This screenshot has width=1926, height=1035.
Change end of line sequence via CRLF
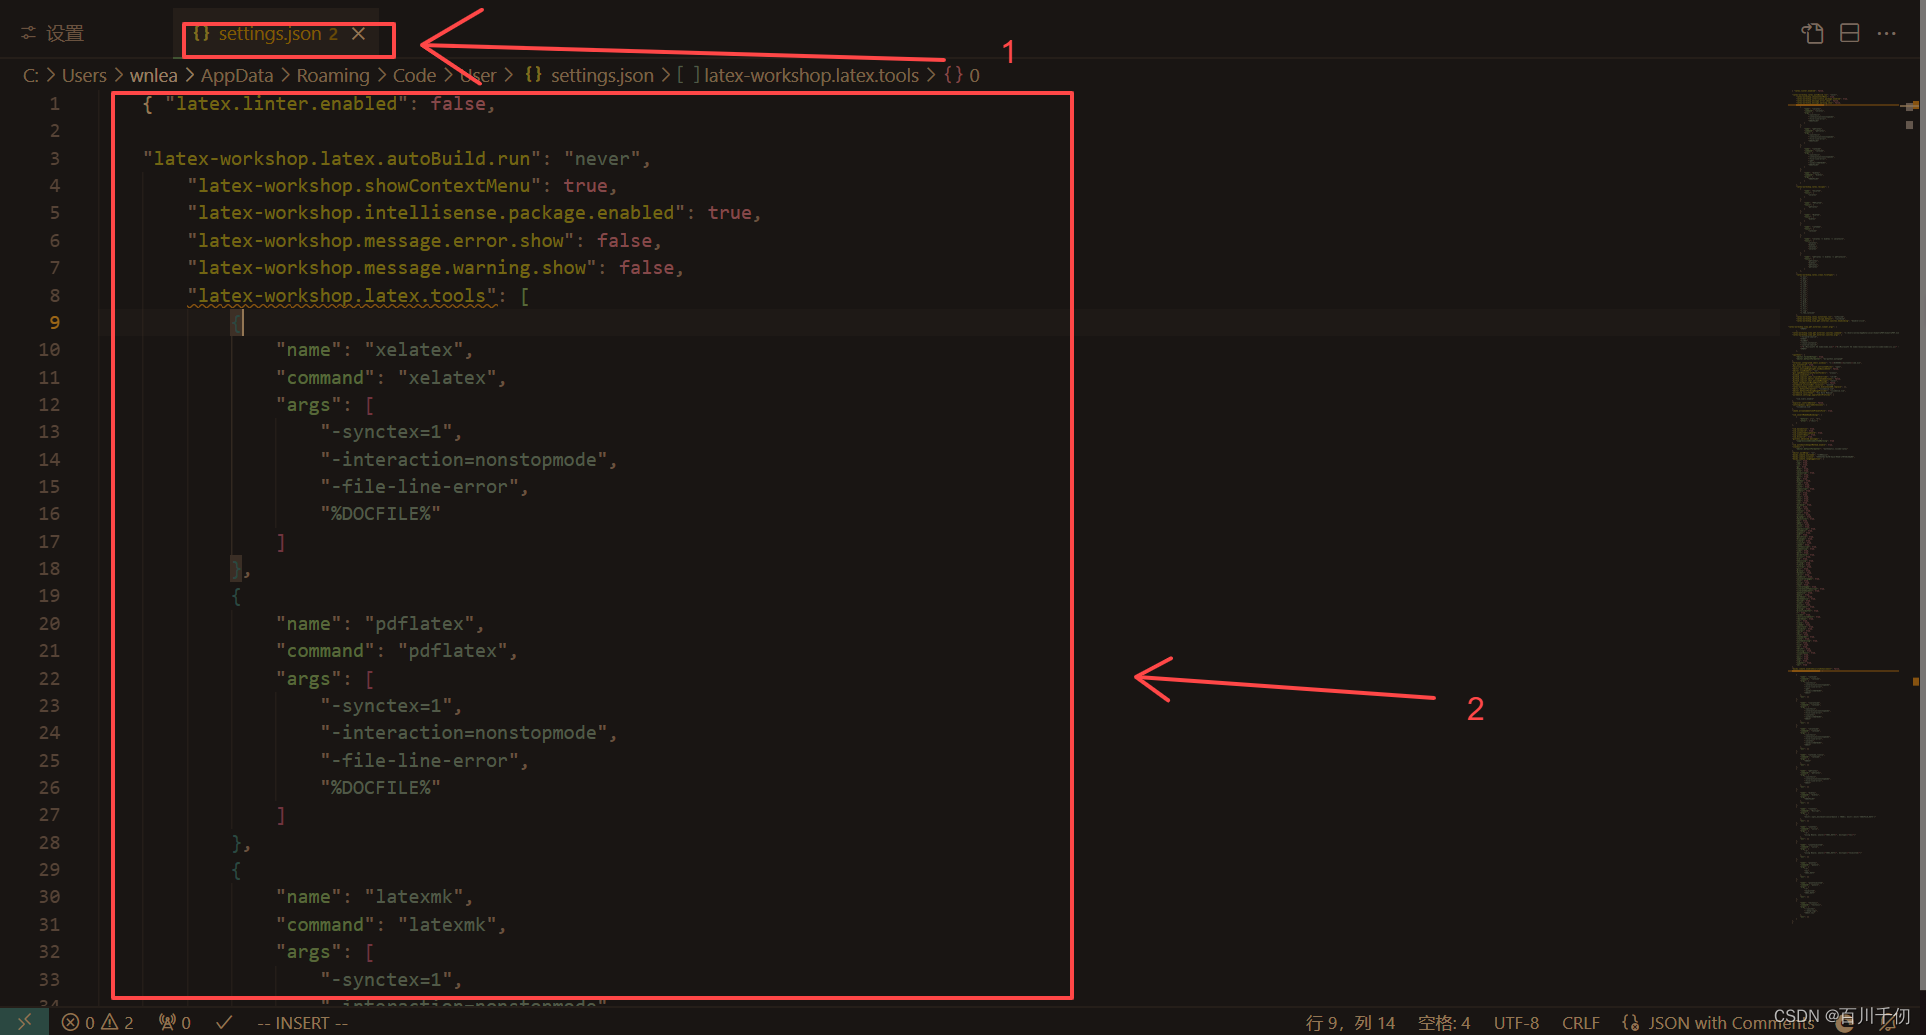[x=1581, y=1022]
